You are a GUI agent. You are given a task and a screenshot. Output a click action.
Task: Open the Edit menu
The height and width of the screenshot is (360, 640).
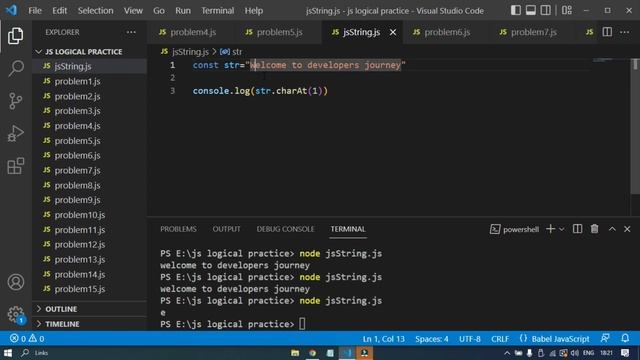pyautogui.click(x=60, y=11)
